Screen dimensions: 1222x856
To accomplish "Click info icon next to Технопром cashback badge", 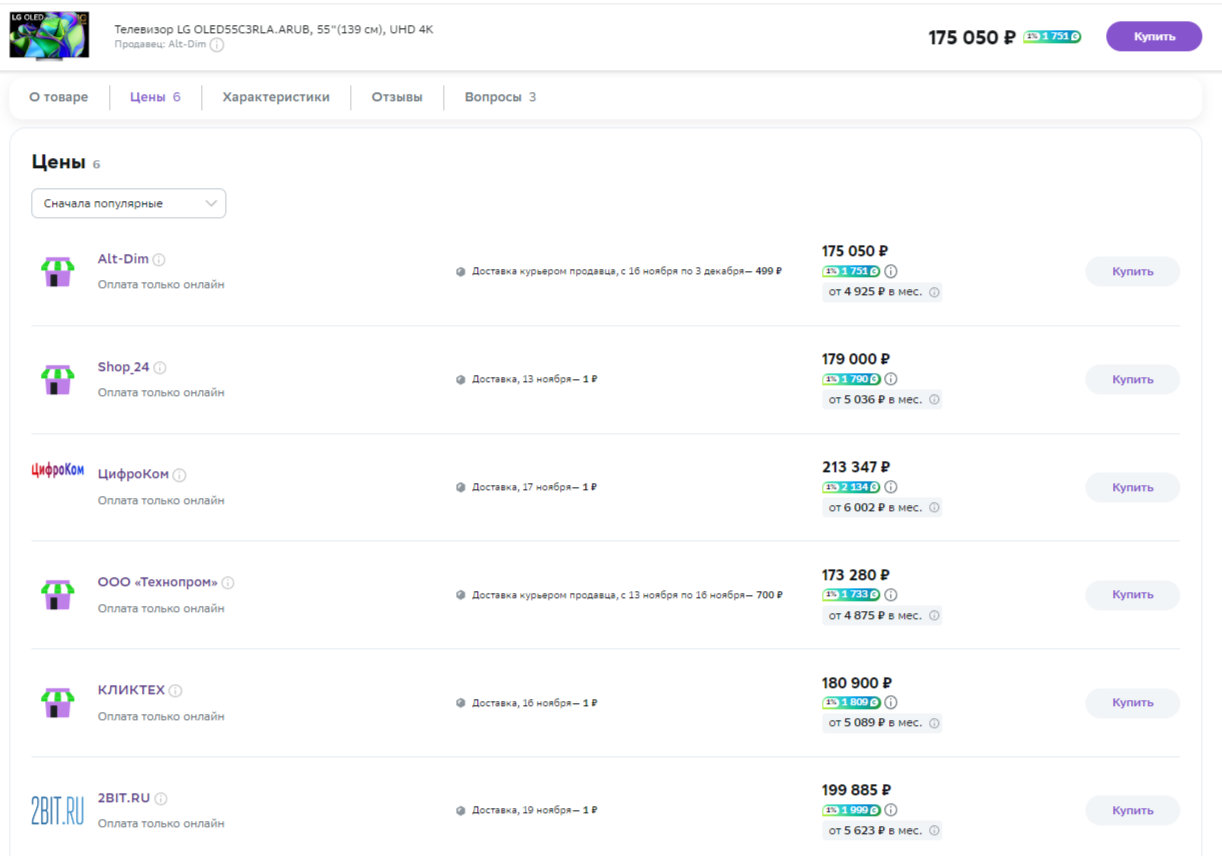I will point(891,594).
